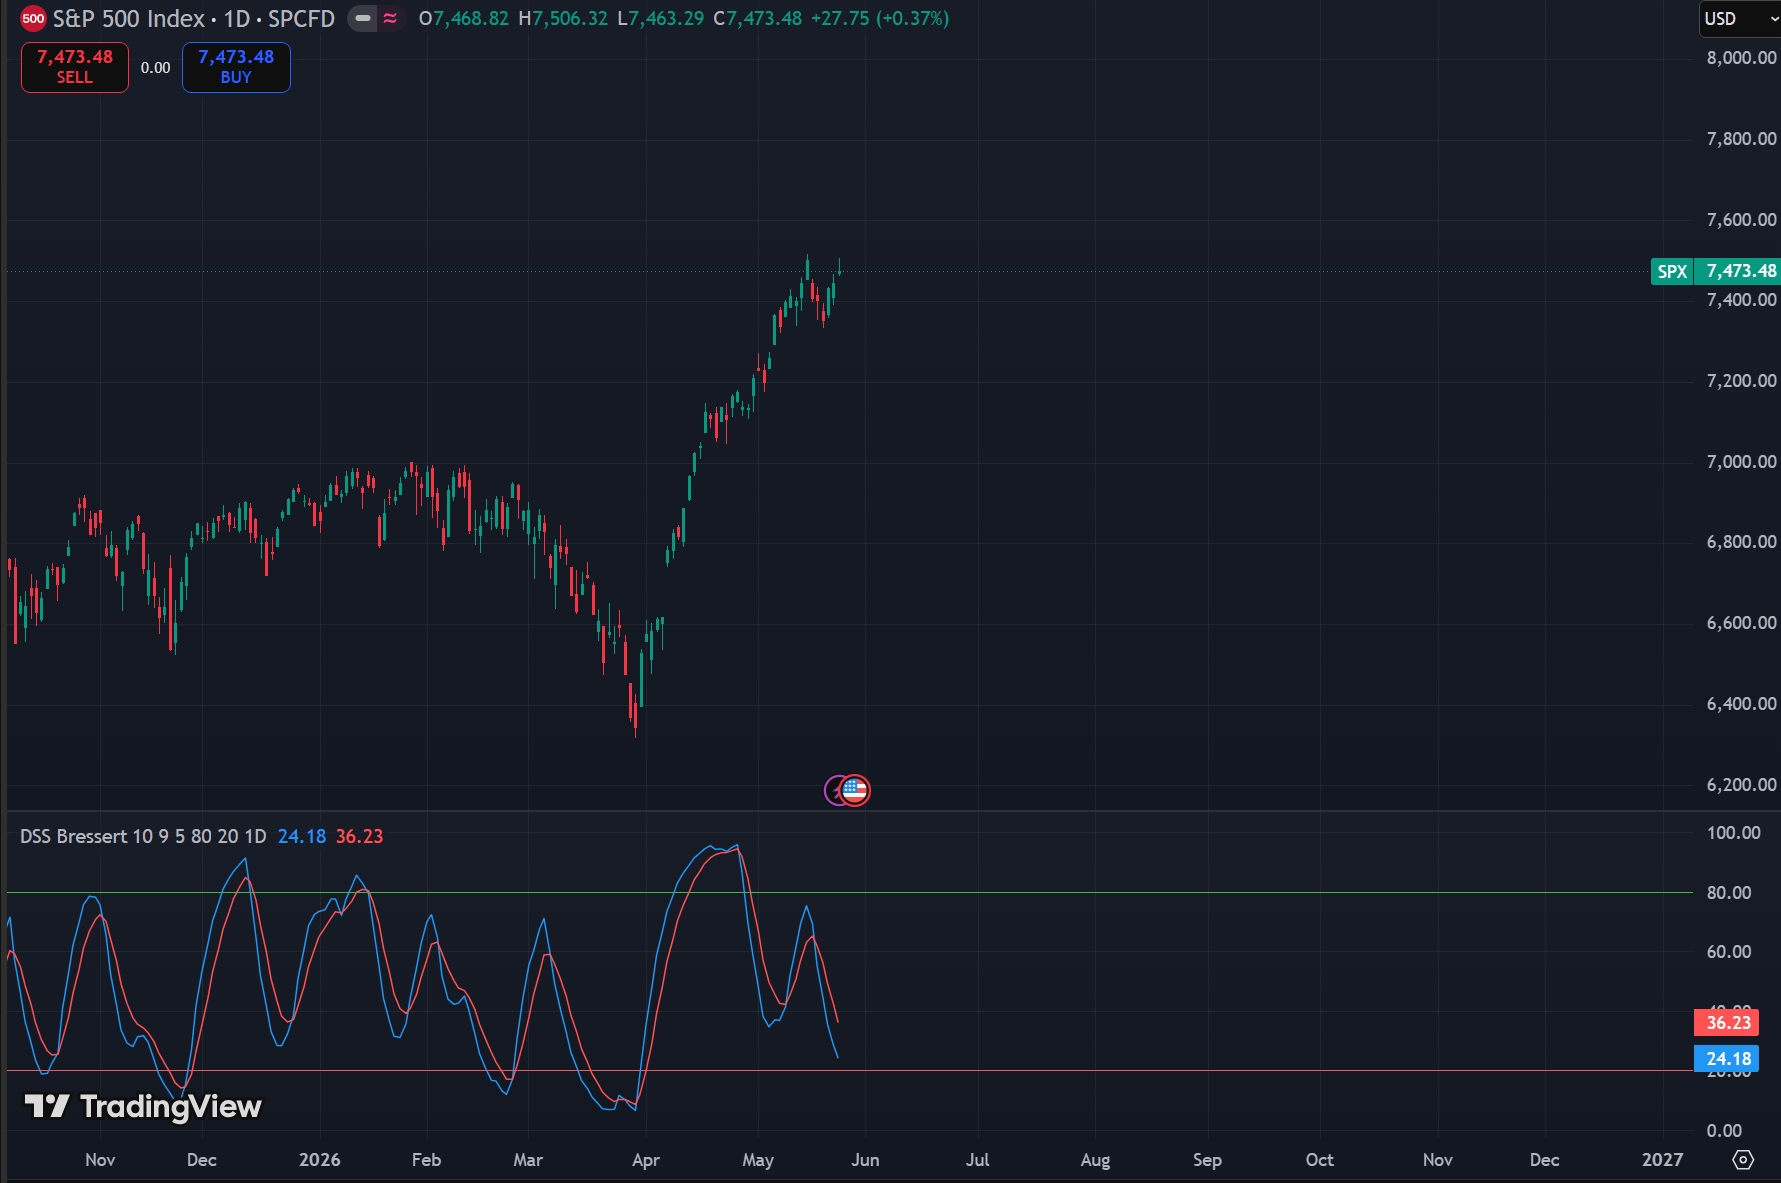Click the red 36.23 label on indicator scale
This screenshot has width=1781, height=1183.
click(1727, 1022)
